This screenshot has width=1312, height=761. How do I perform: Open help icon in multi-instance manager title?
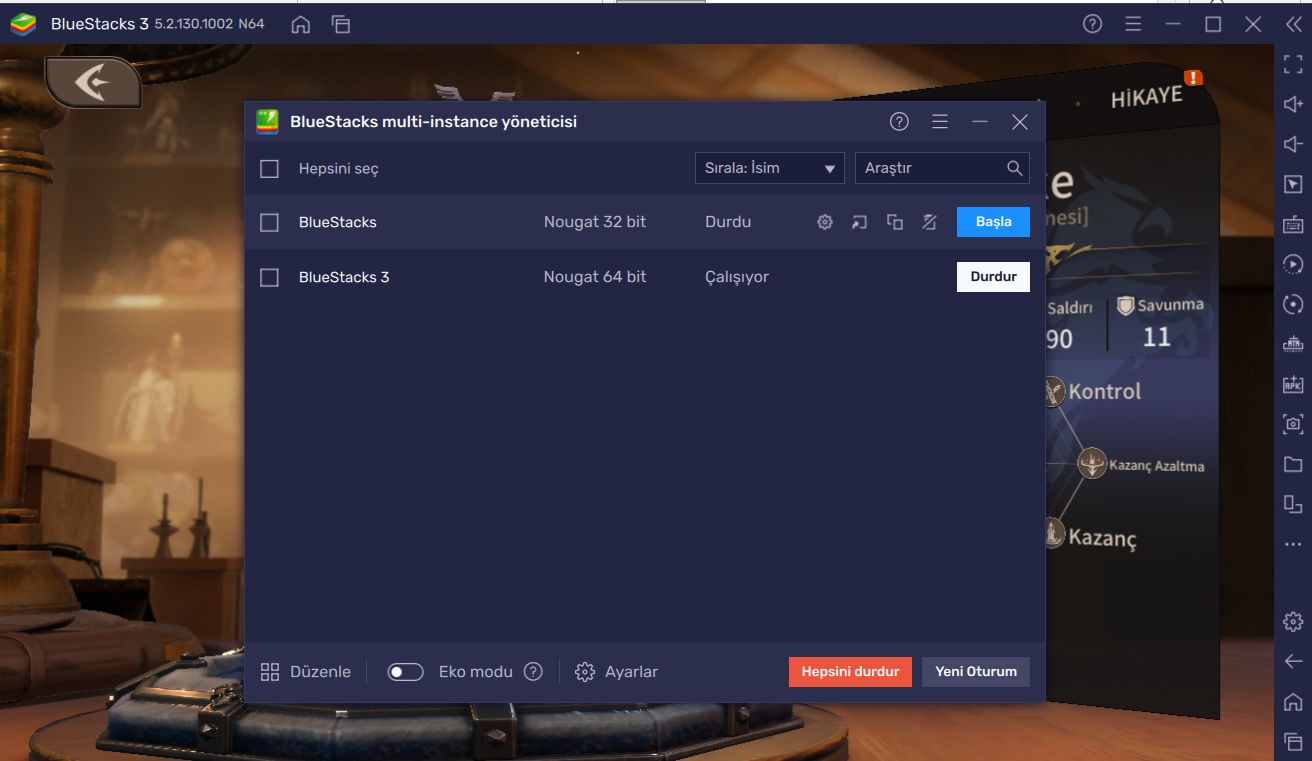click(x=899, y=122)
